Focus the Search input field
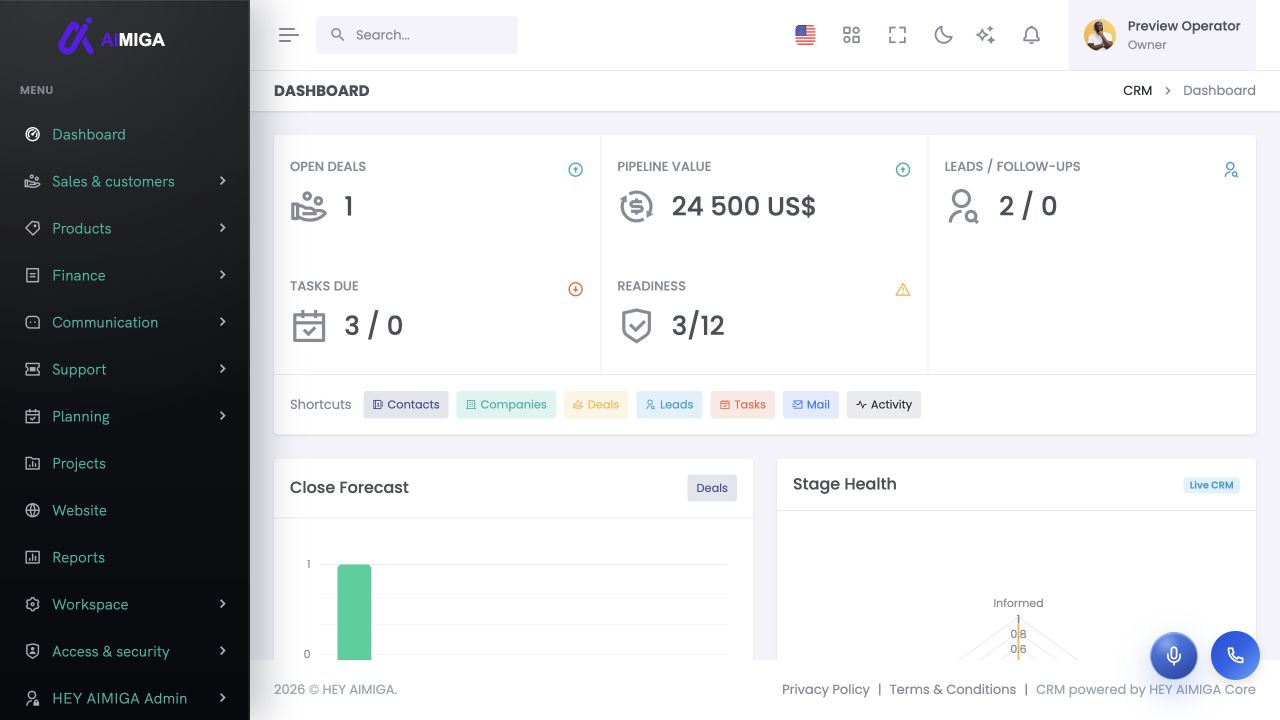Screen dimensions: 1280x720 (417, 35)
